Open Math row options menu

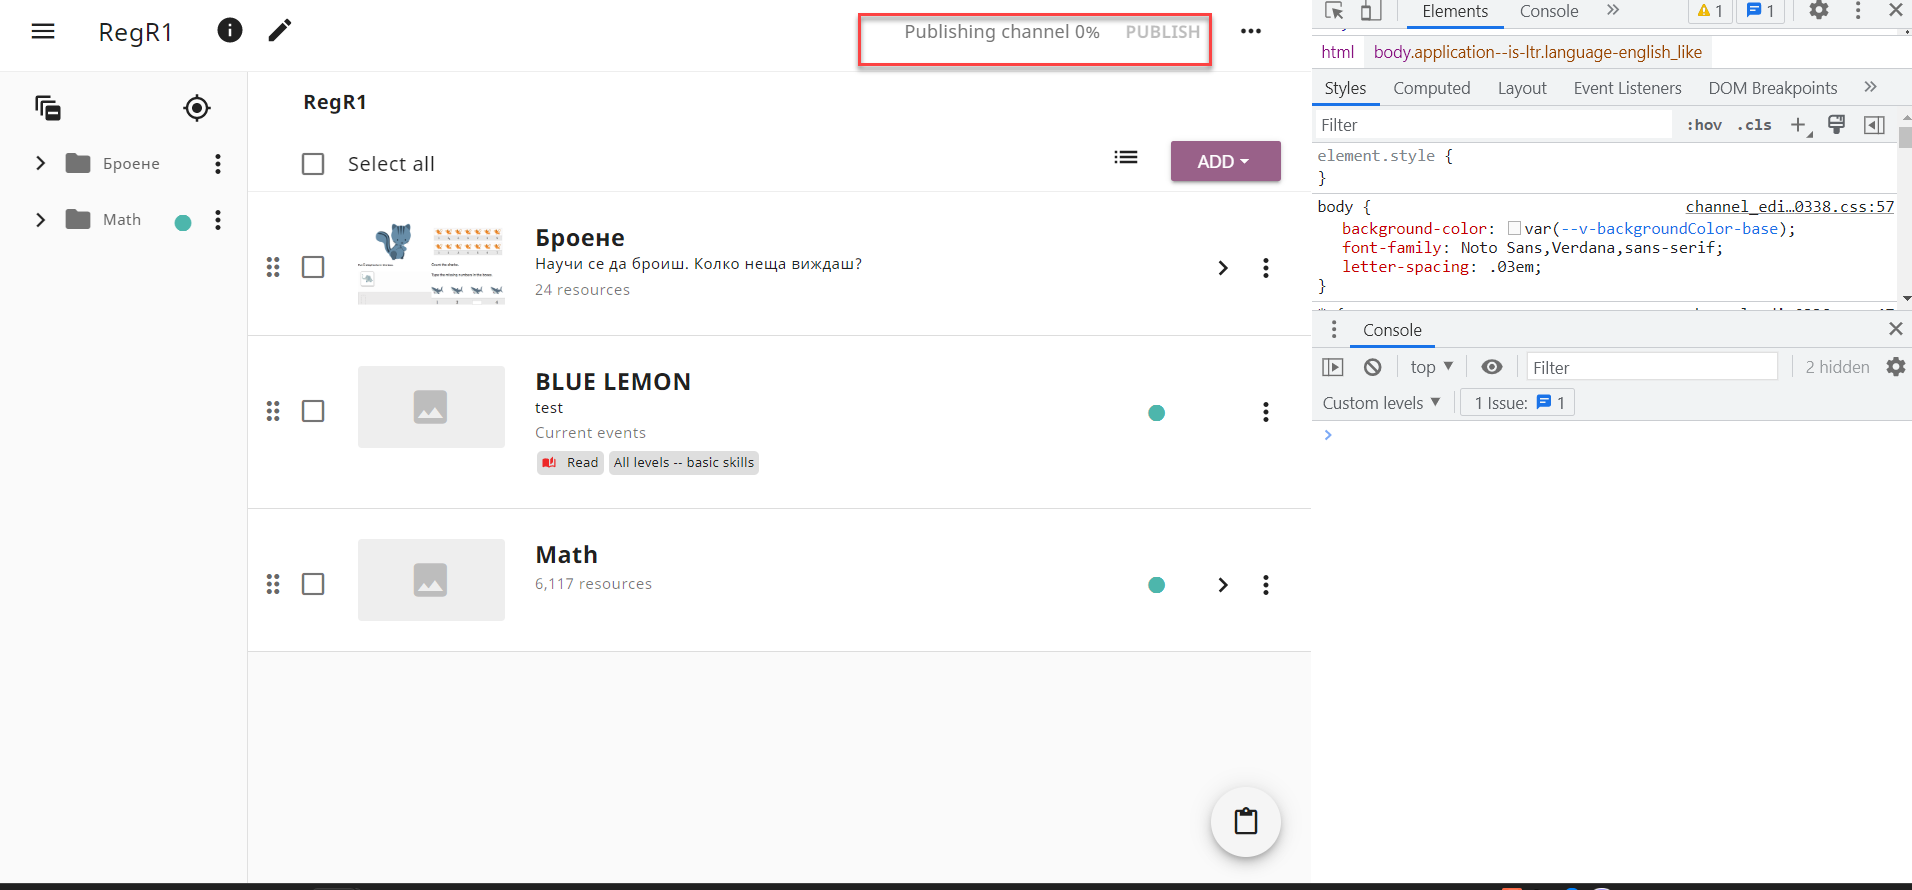pyautogui.click(x=1266, y=585)
